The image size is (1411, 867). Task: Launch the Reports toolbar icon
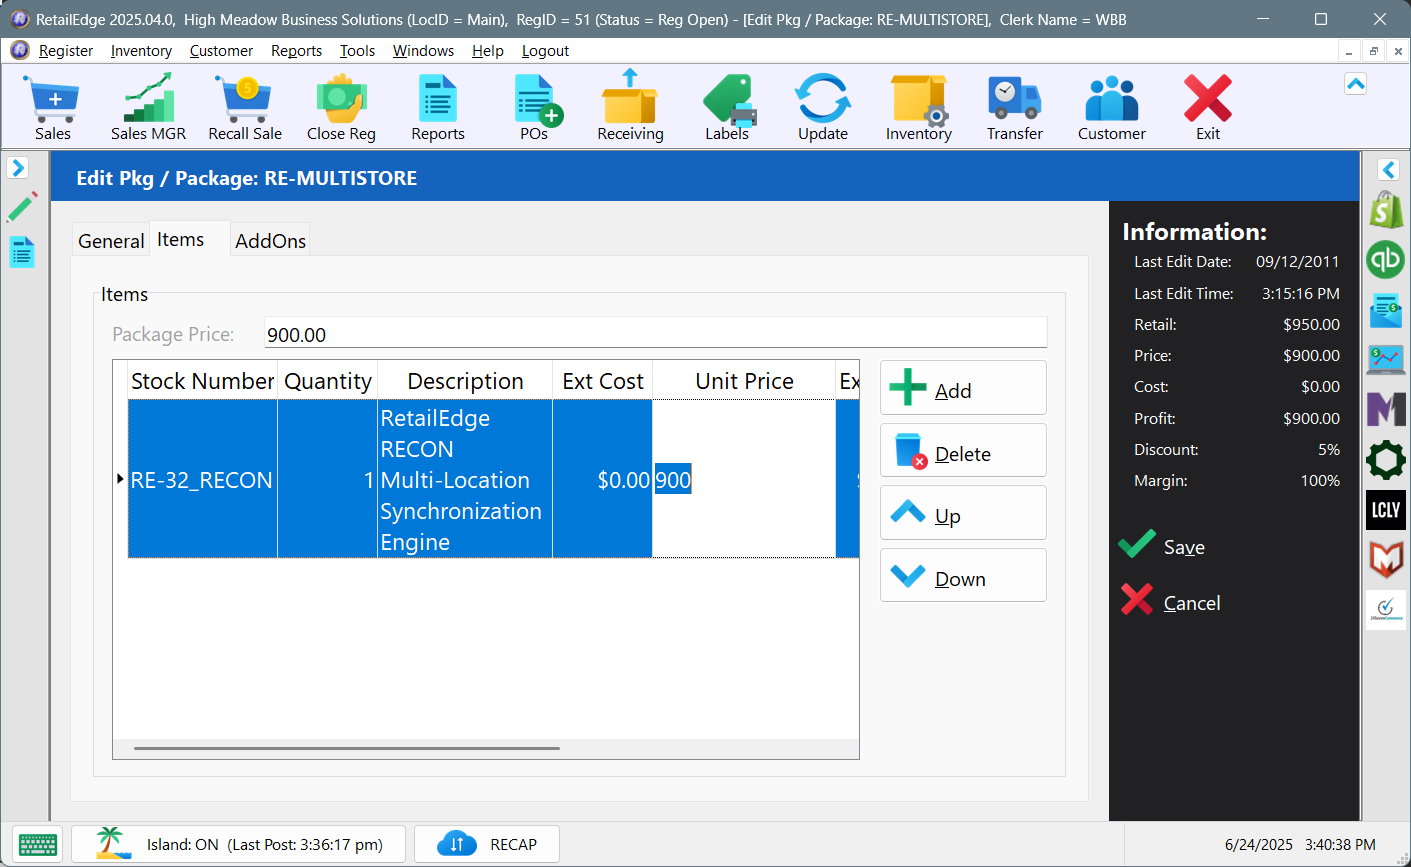click(x=438, y=107)
